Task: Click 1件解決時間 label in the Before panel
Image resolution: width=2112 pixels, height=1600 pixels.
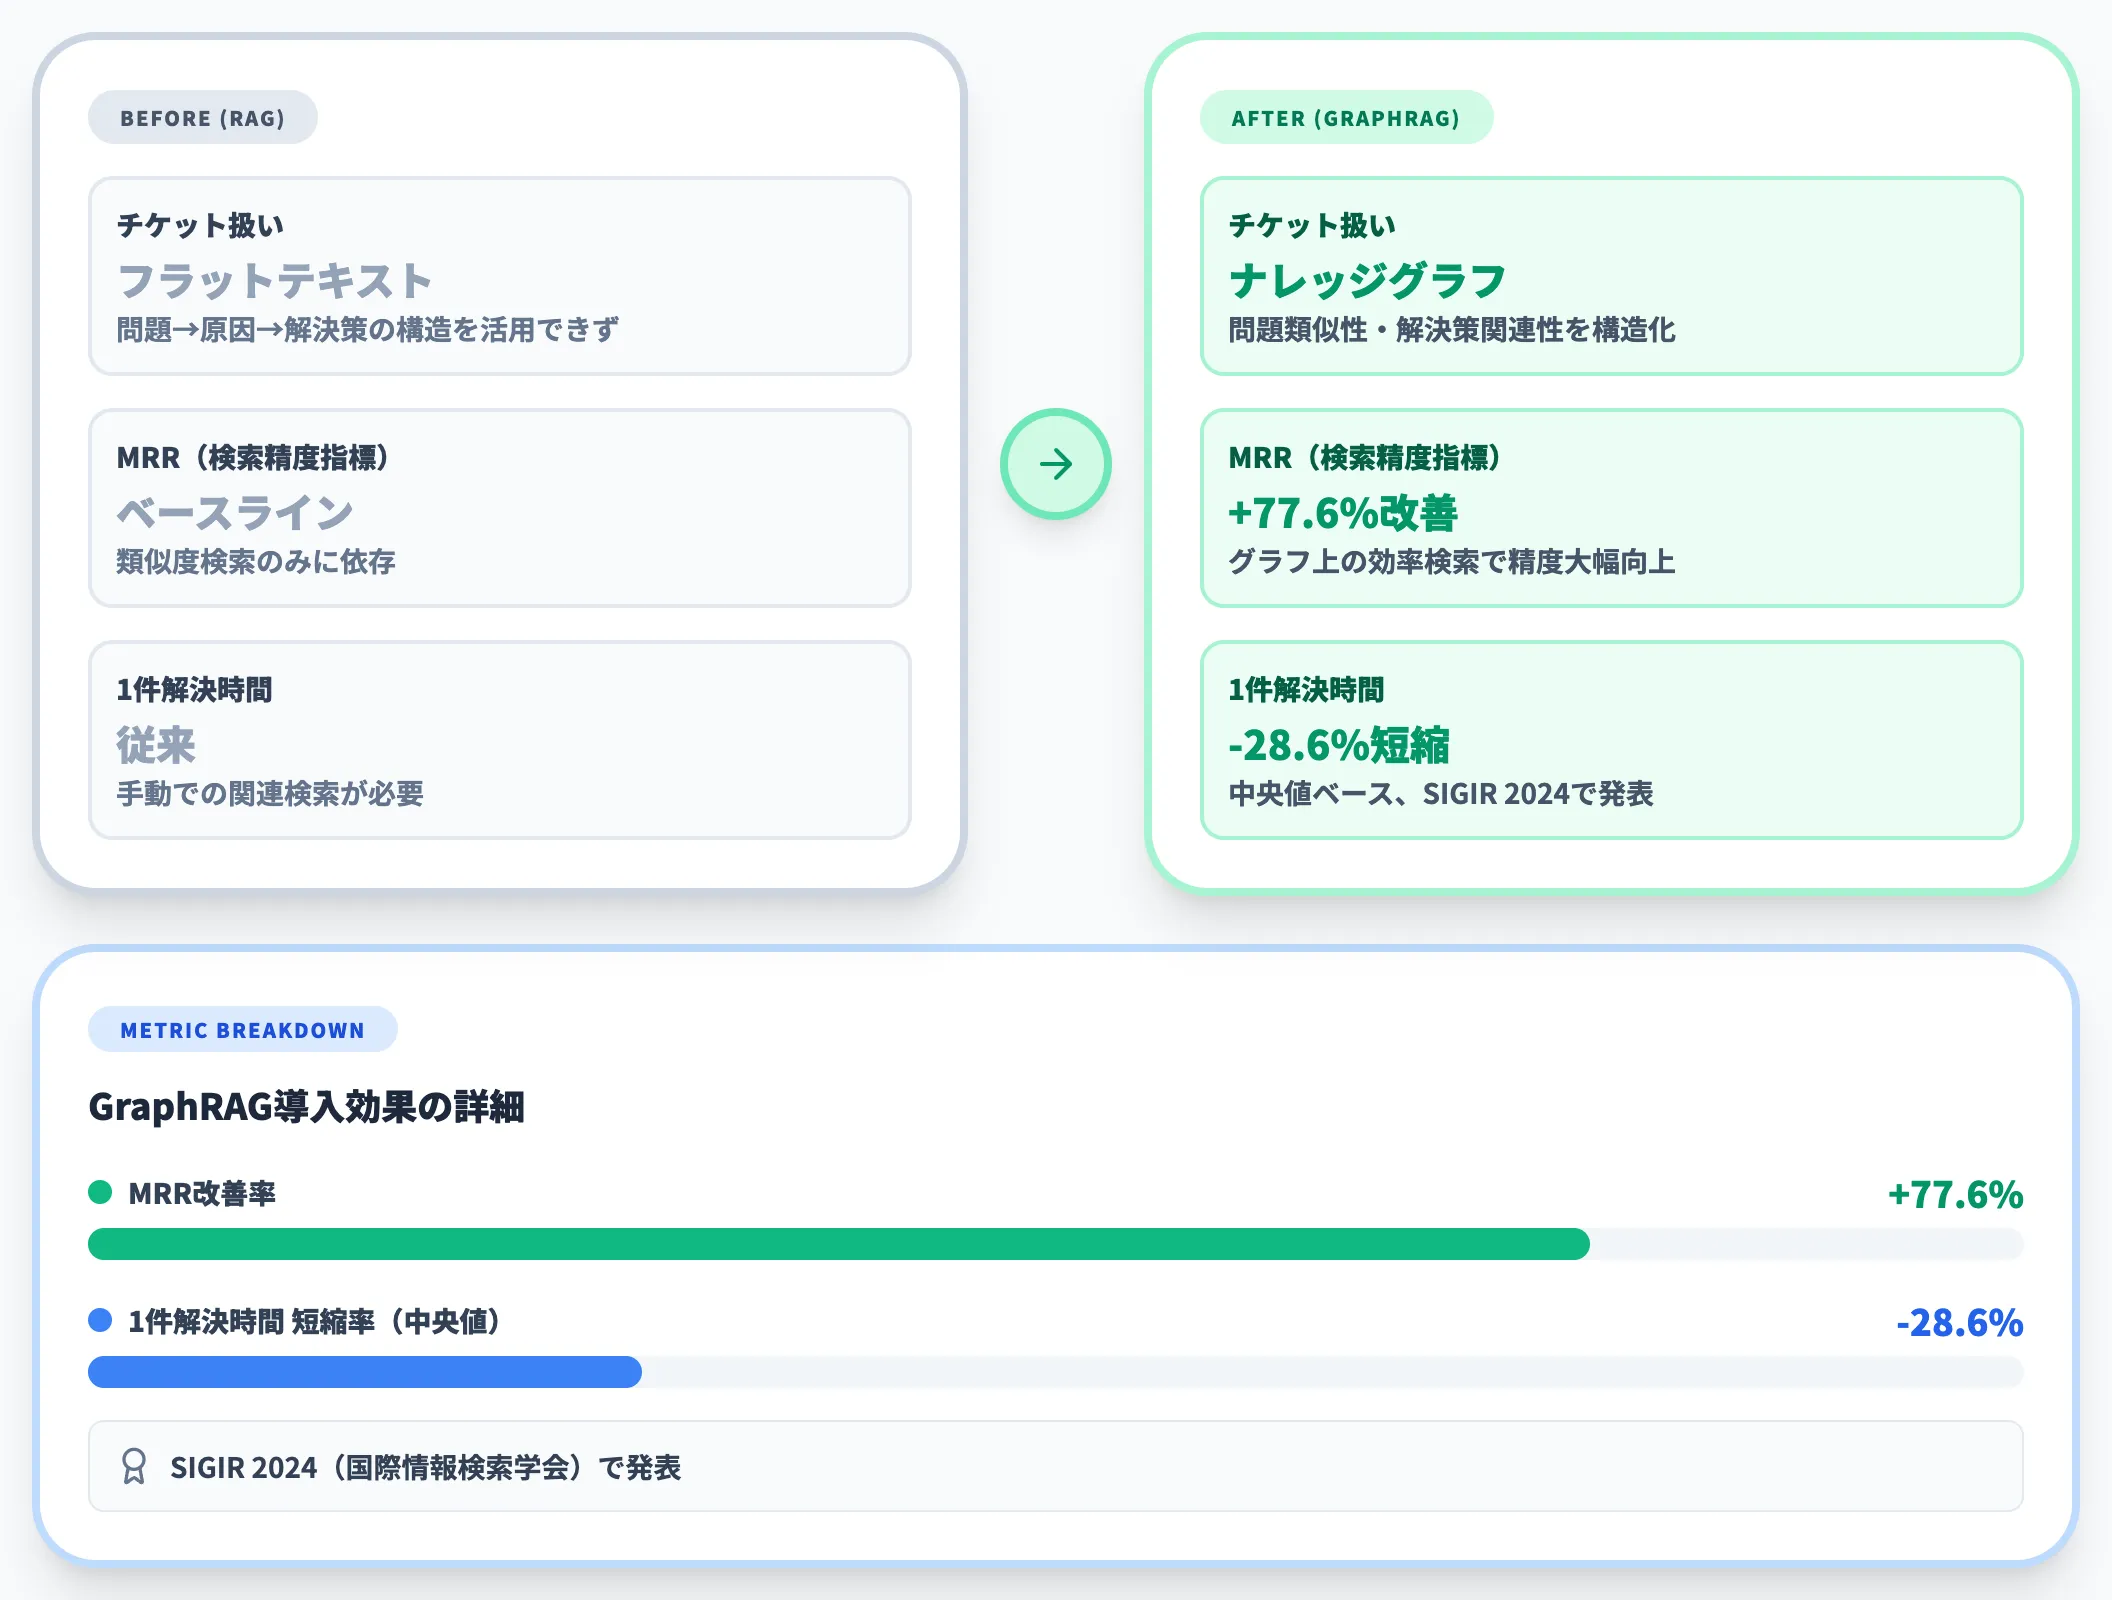Action: point(194,689)
